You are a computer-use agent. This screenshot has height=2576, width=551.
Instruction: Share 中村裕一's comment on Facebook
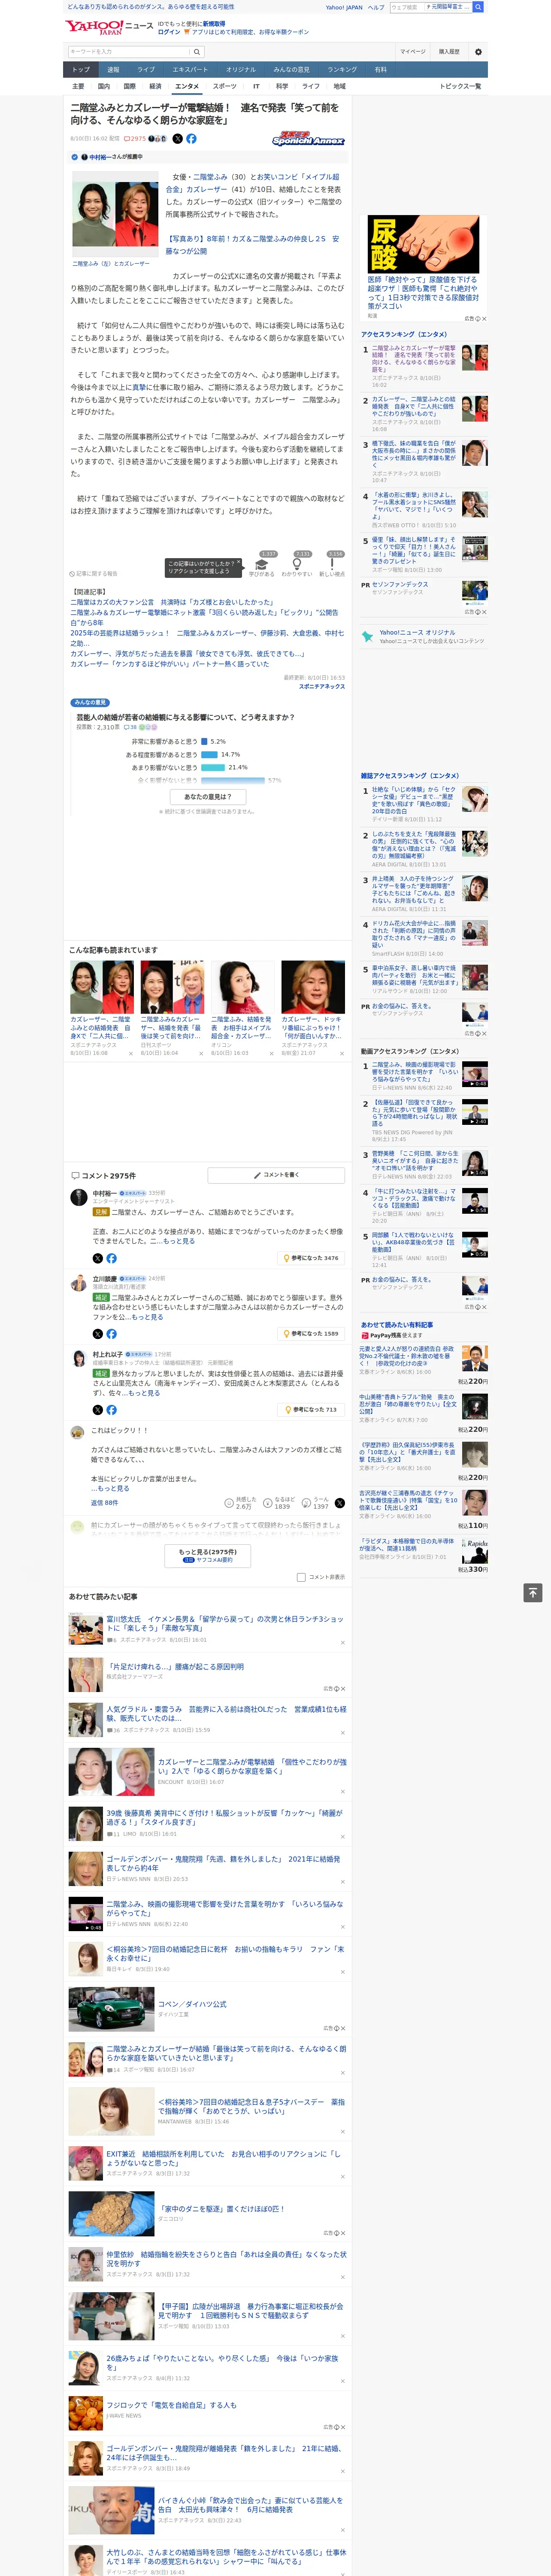coord(111,1258)
